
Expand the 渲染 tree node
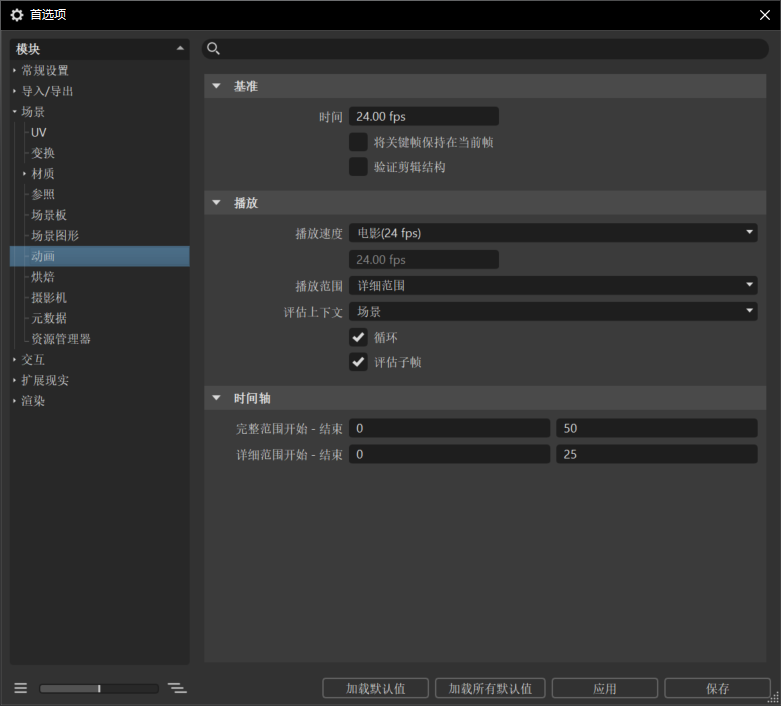pos(14,401)
